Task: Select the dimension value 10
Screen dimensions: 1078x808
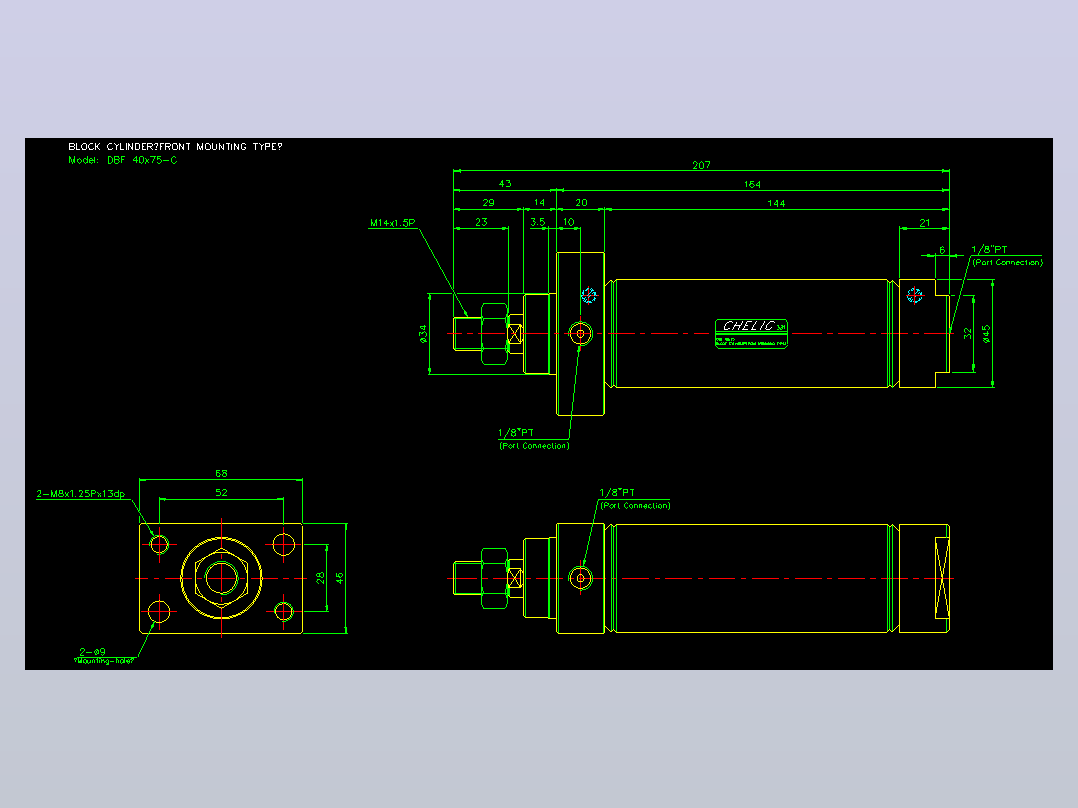Action: click(x=569, y=222)
